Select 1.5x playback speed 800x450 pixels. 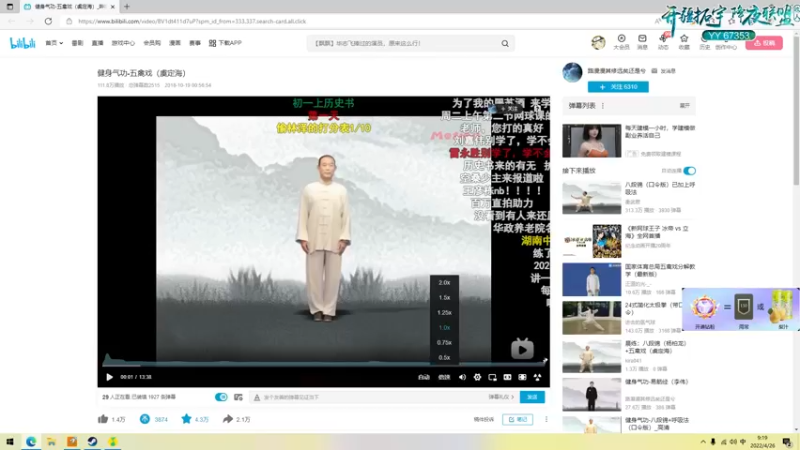tap(444, 297)
